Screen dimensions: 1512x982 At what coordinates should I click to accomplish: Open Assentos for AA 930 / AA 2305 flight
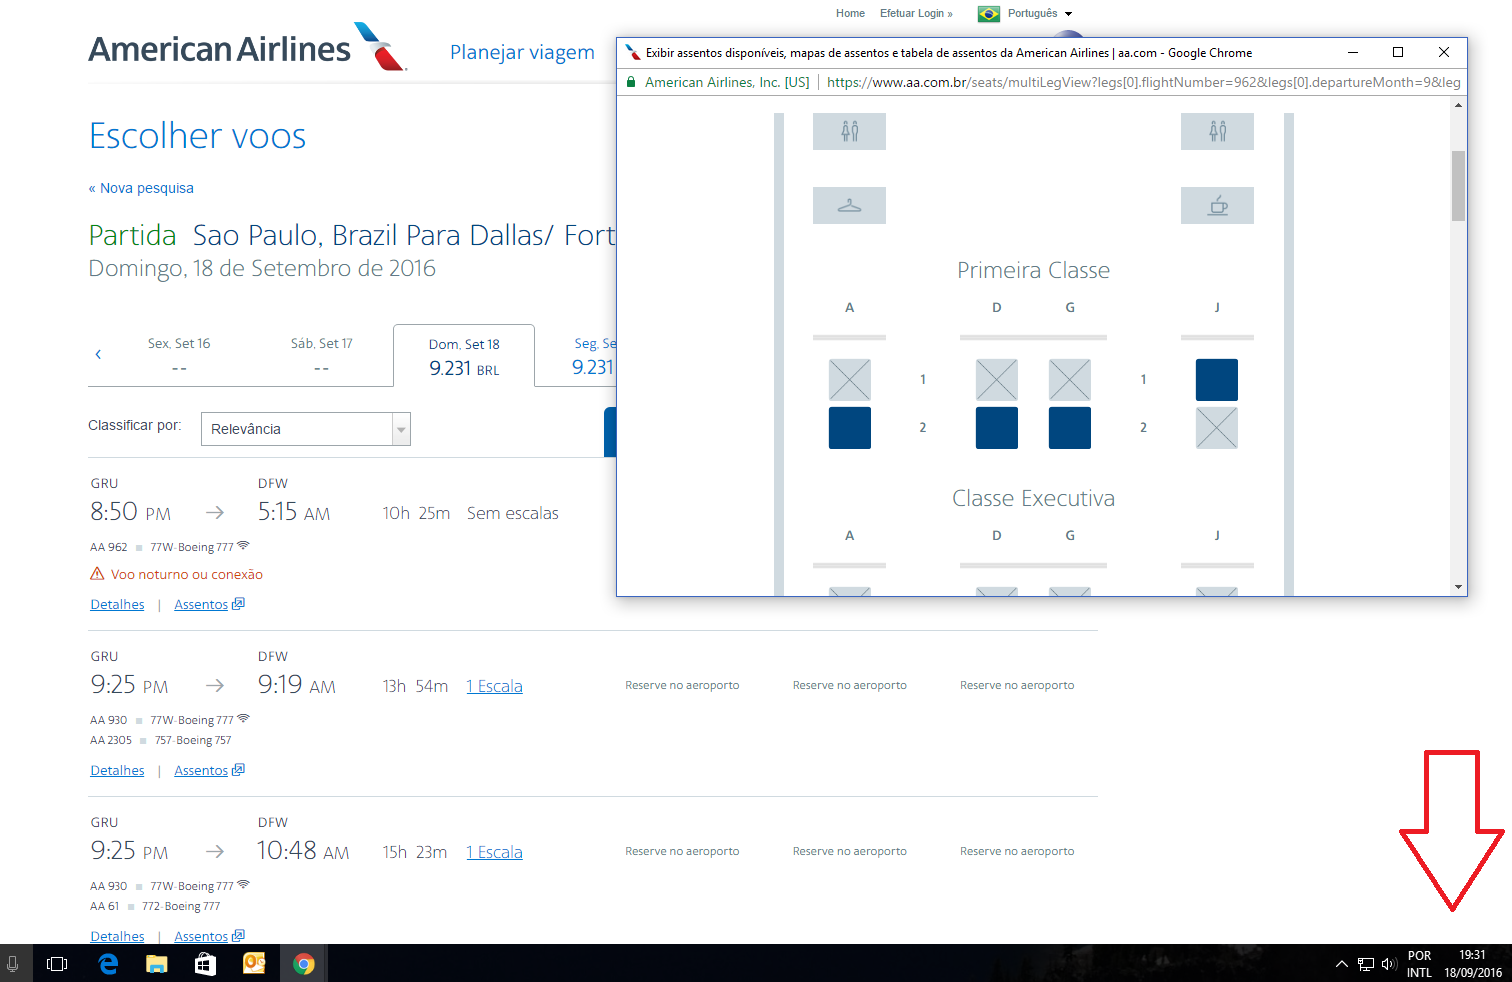coord(209,770)
